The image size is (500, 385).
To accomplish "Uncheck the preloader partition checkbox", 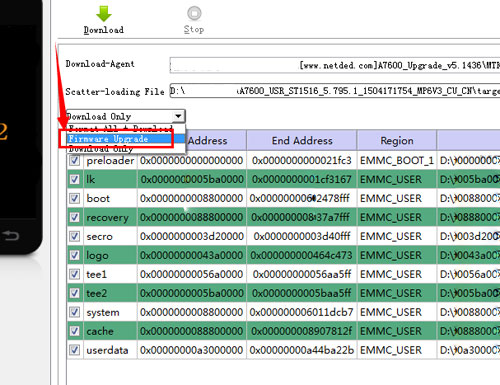I will (x=74, y=161).
